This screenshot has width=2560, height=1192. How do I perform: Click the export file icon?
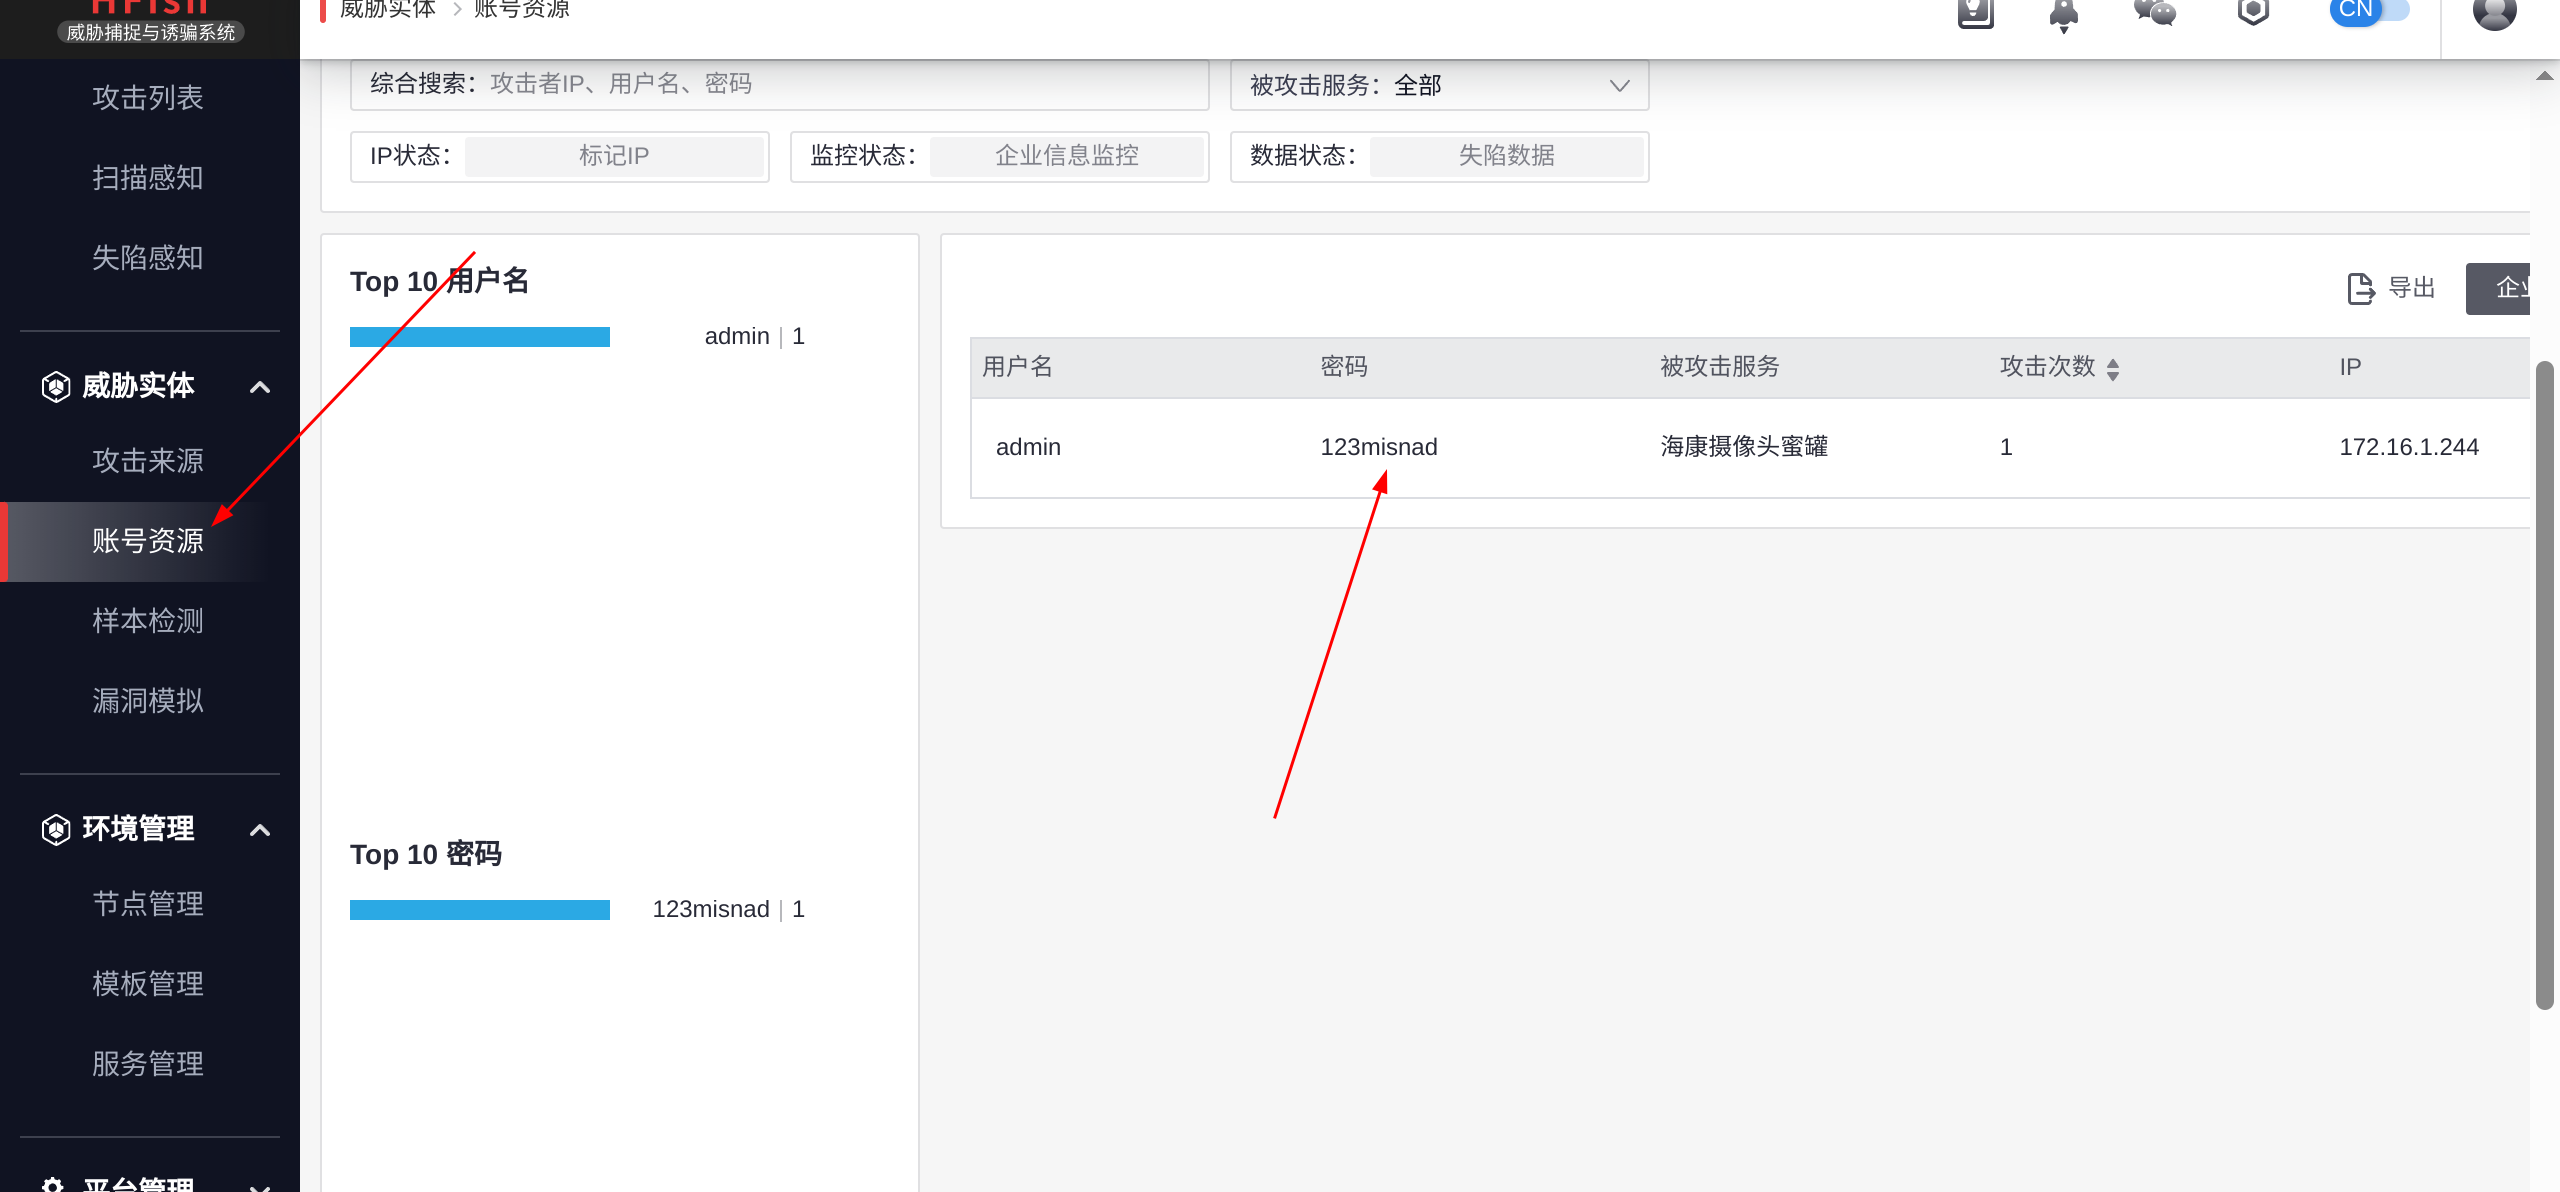[2360, 288]
